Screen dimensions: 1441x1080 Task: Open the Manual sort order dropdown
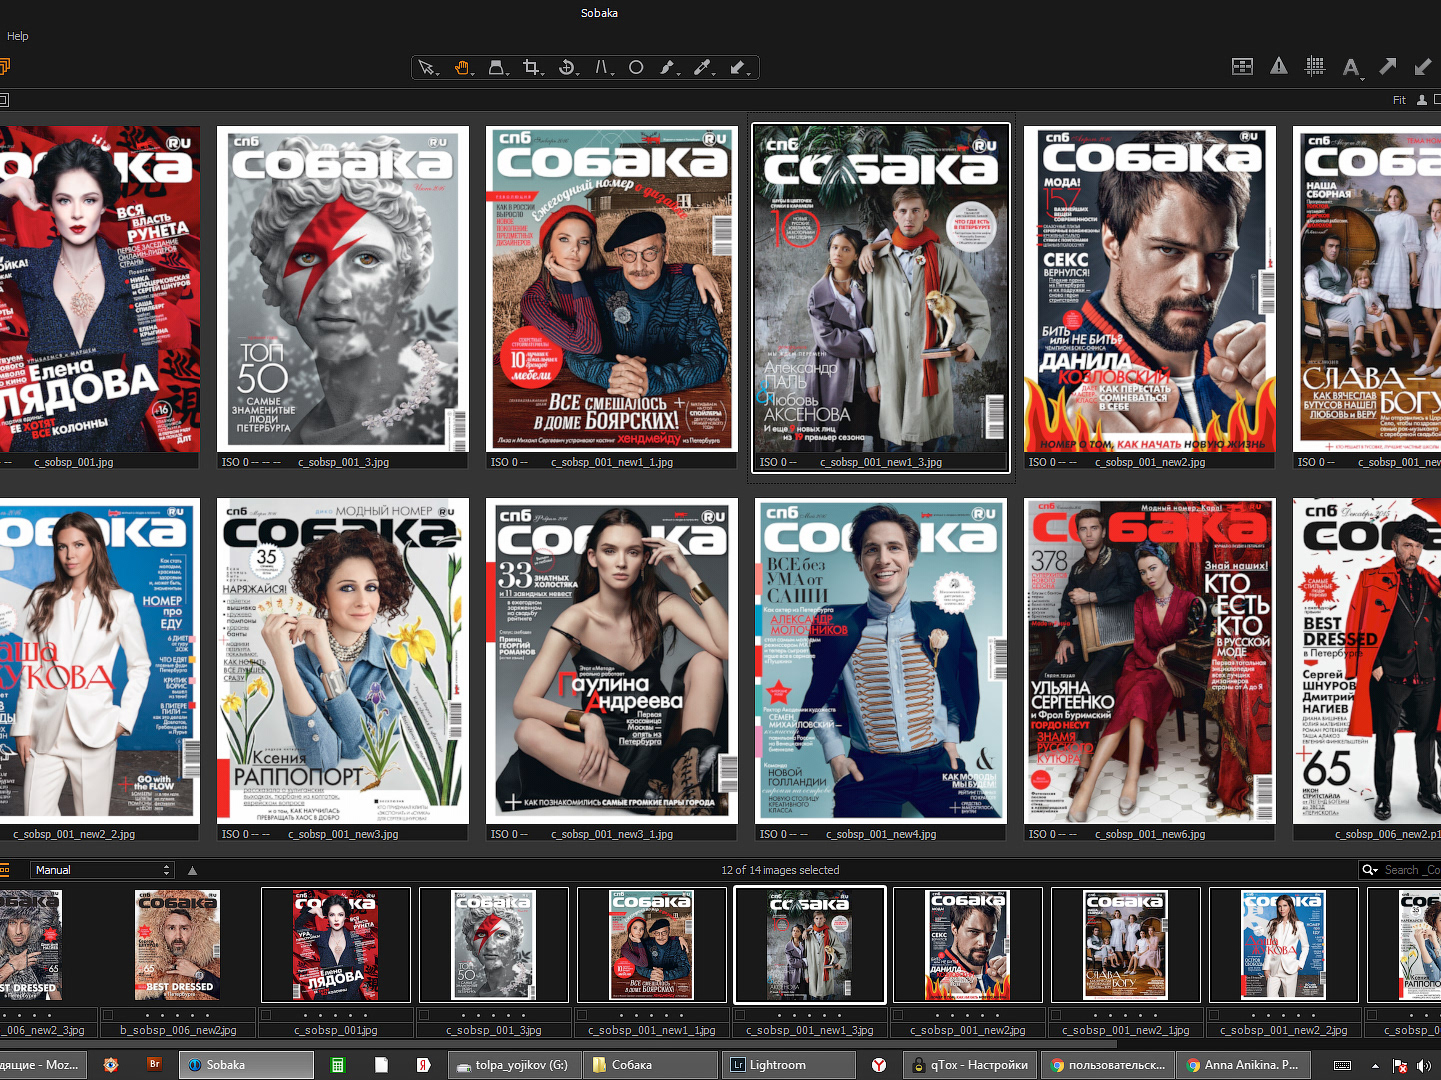[x=102, y=870]
